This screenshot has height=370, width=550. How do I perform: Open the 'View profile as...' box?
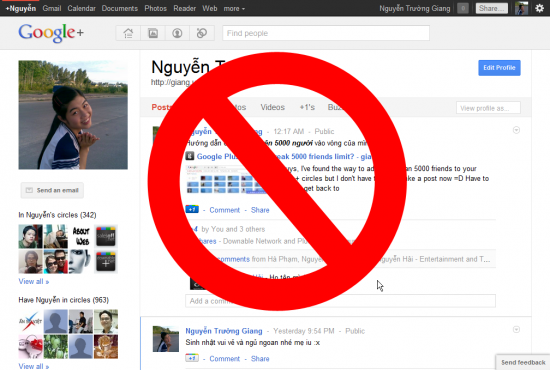tap(488, 108)
